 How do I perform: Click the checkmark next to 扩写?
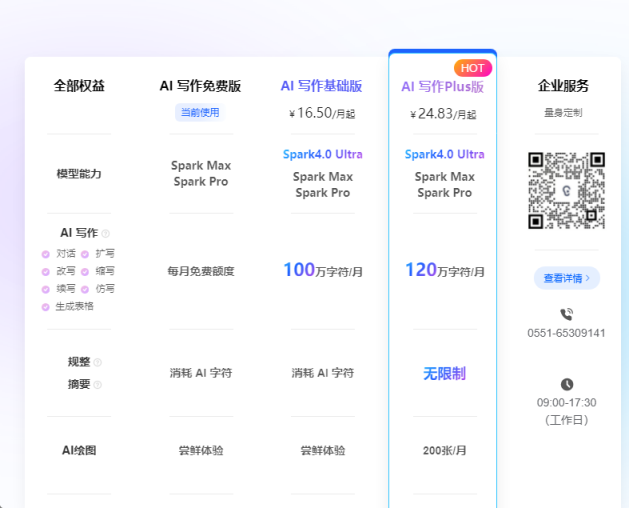click(x=85, y=254)
